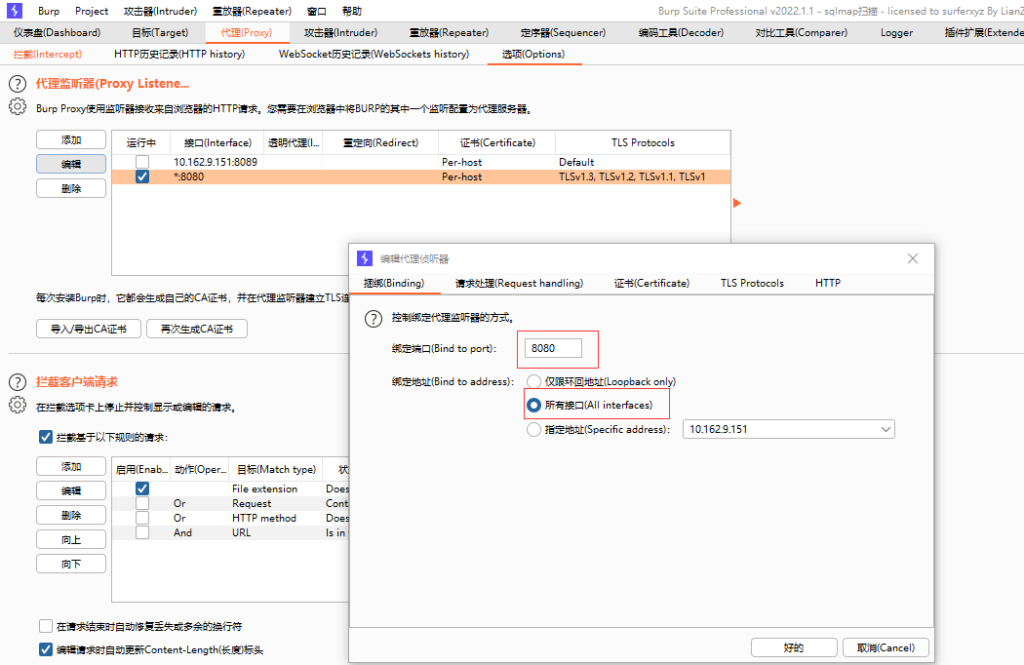
Task: Select Loopback only radio button
Action: 534,381
